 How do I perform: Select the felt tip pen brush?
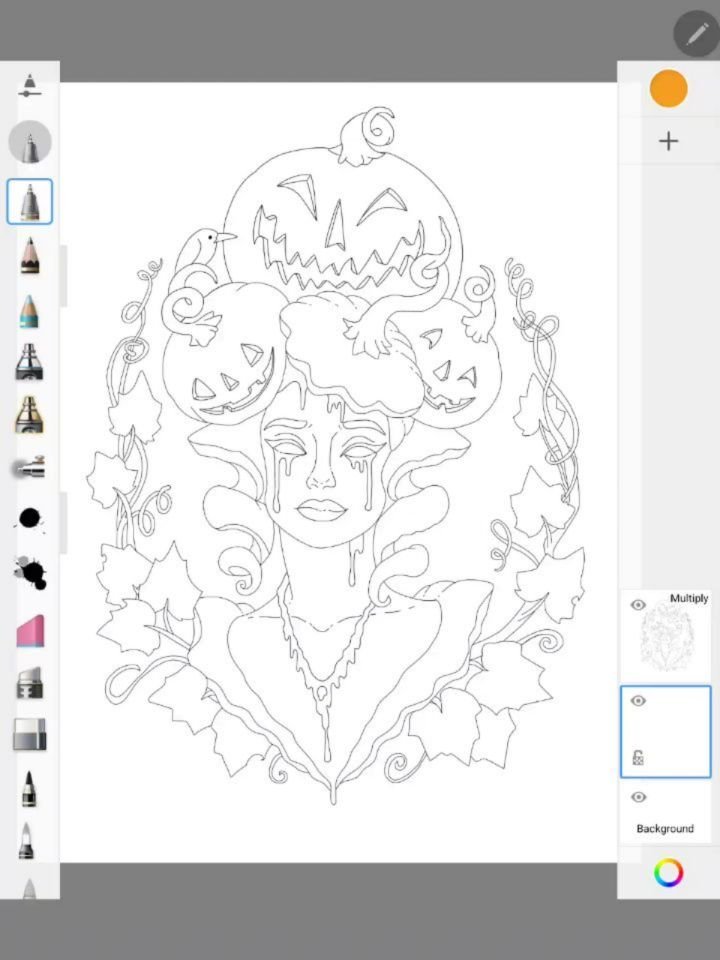[x=26, y=841]
